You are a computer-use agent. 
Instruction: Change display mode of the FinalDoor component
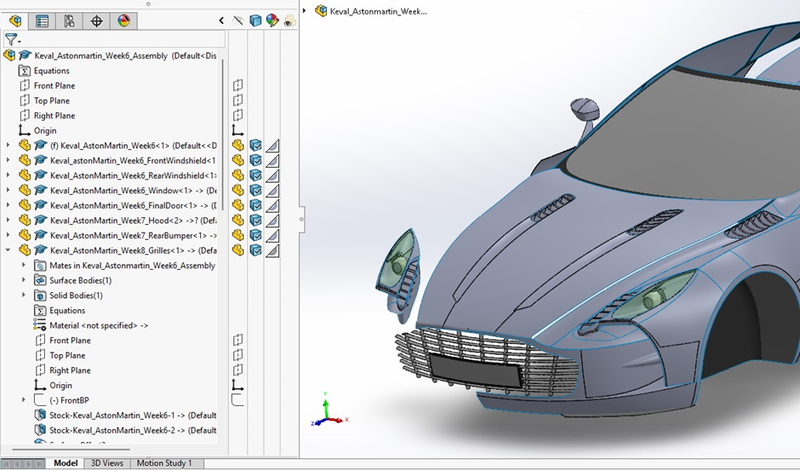256,205
